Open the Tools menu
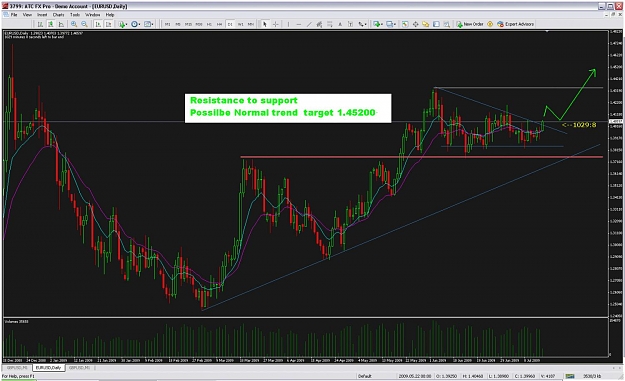625x381 pixels. 75,15
